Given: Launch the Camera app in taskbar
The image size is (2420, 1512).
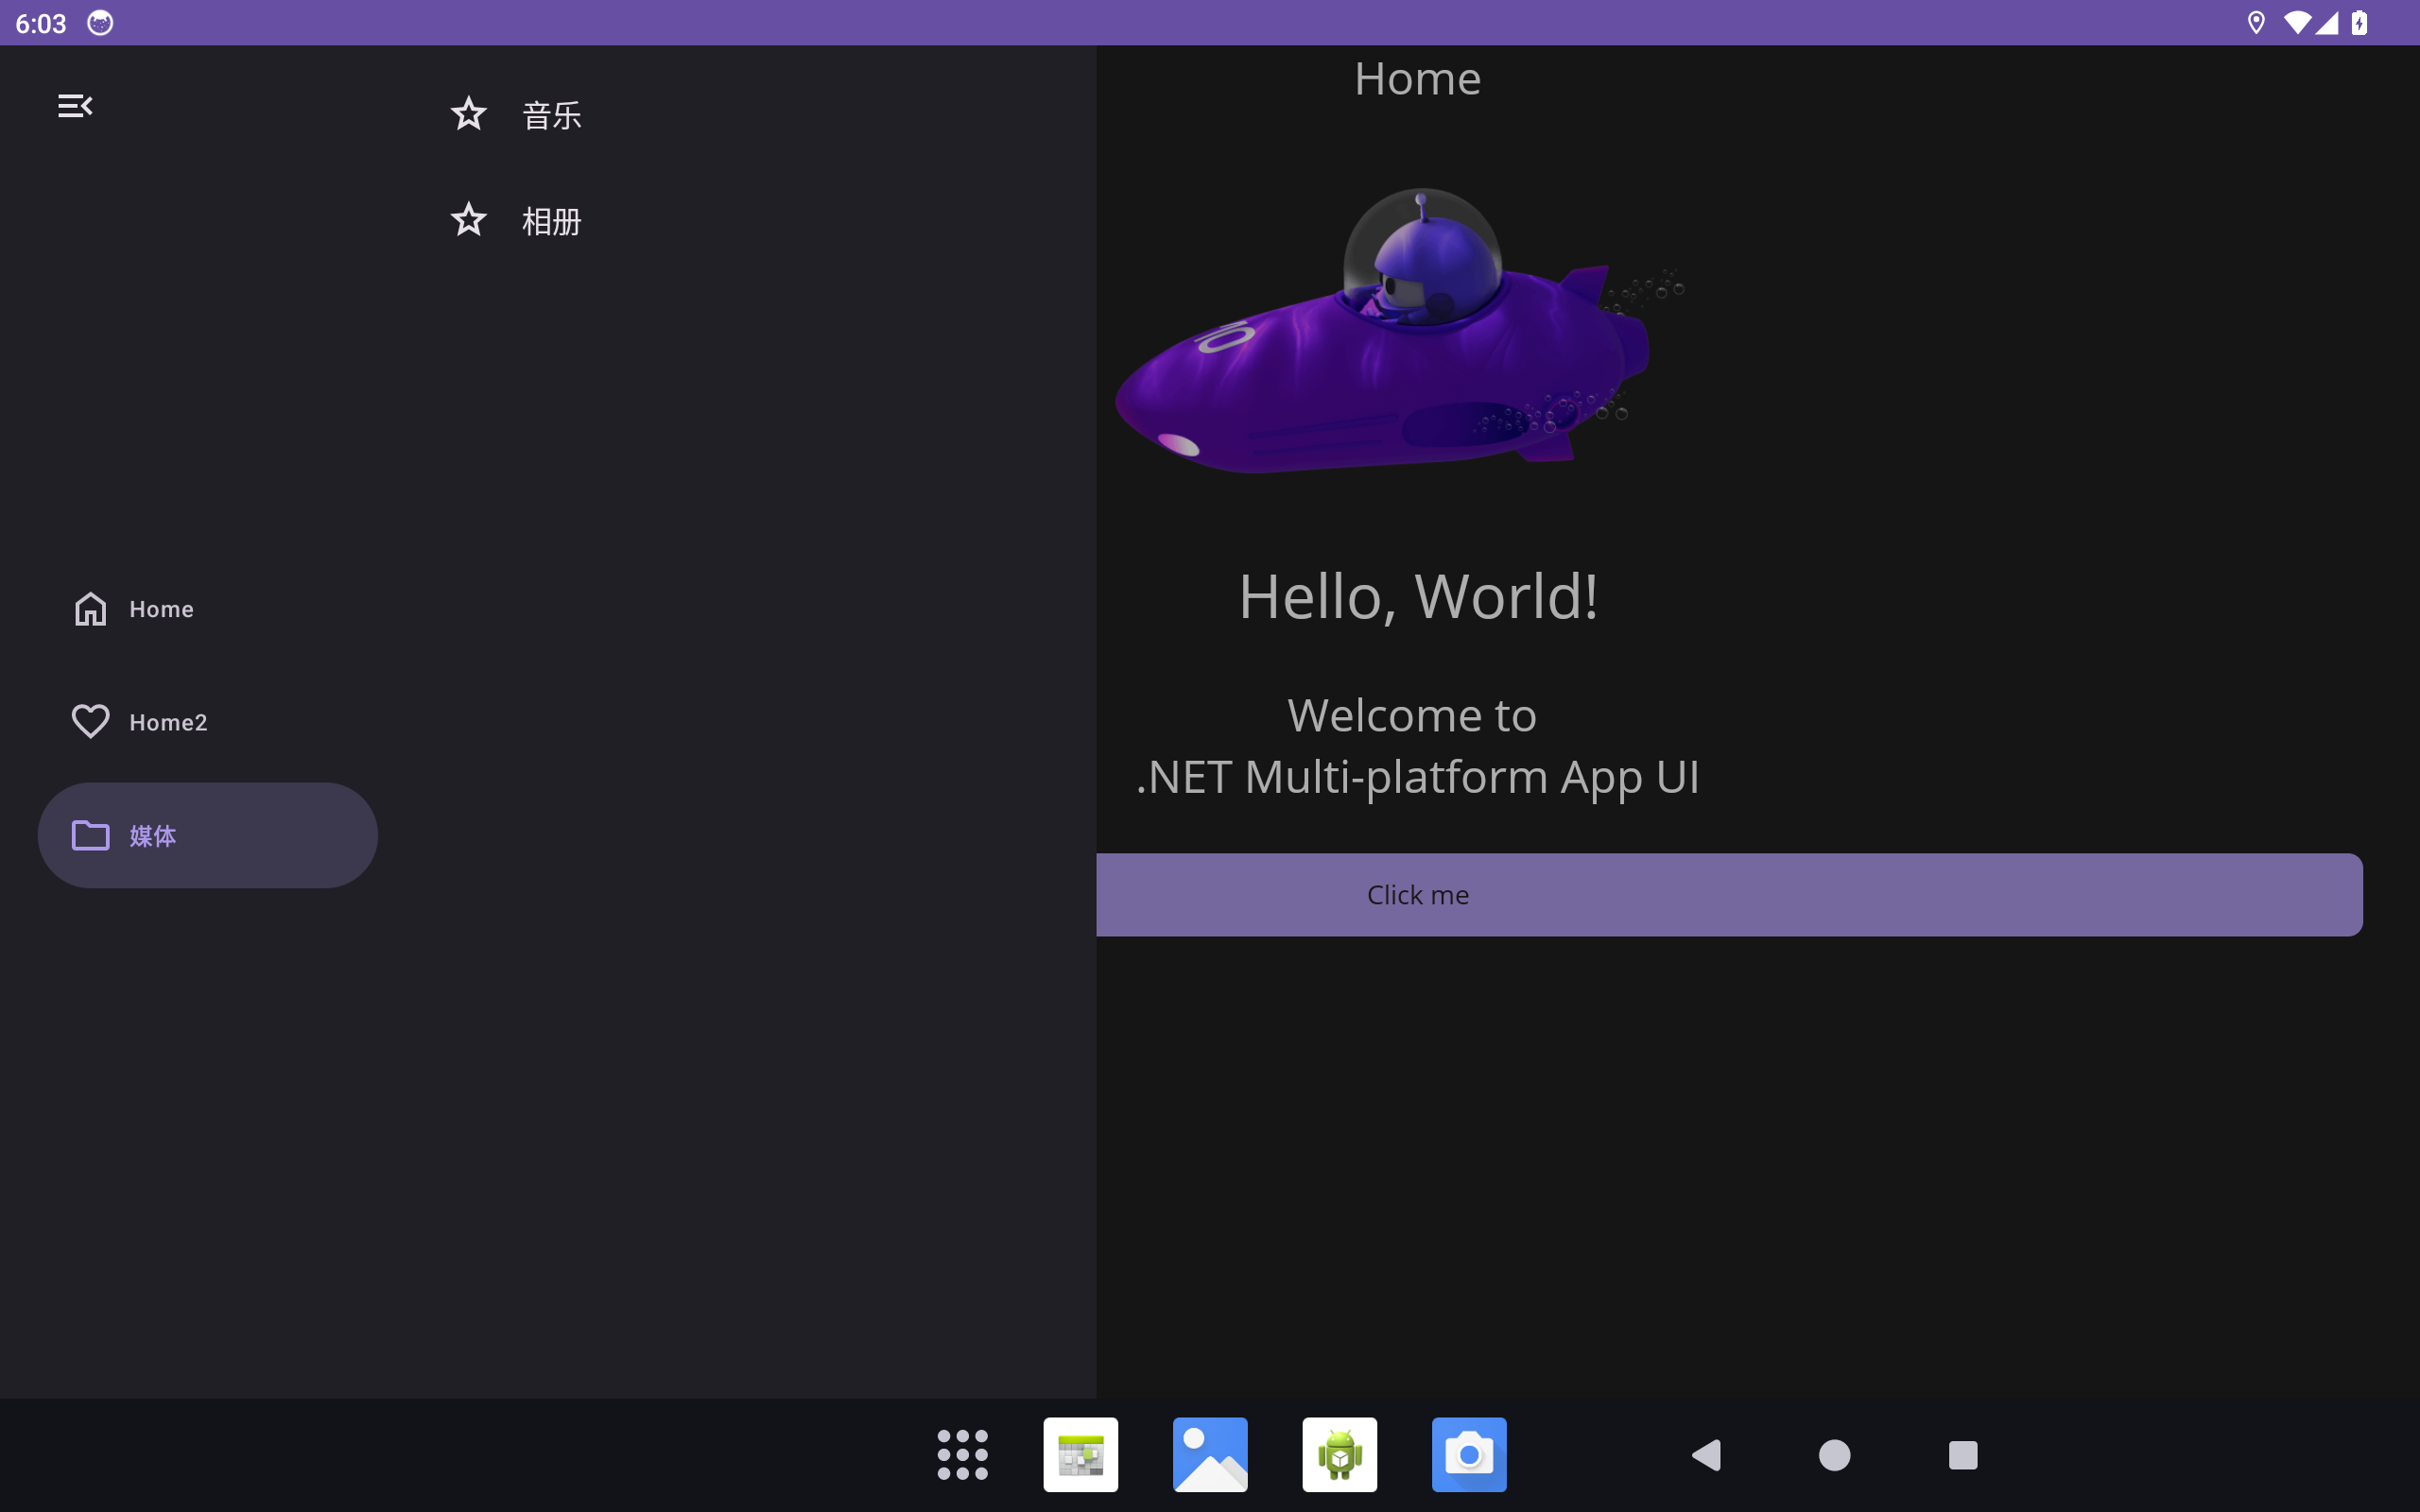Looking at the screenshot, I should coord(1469,1455).
